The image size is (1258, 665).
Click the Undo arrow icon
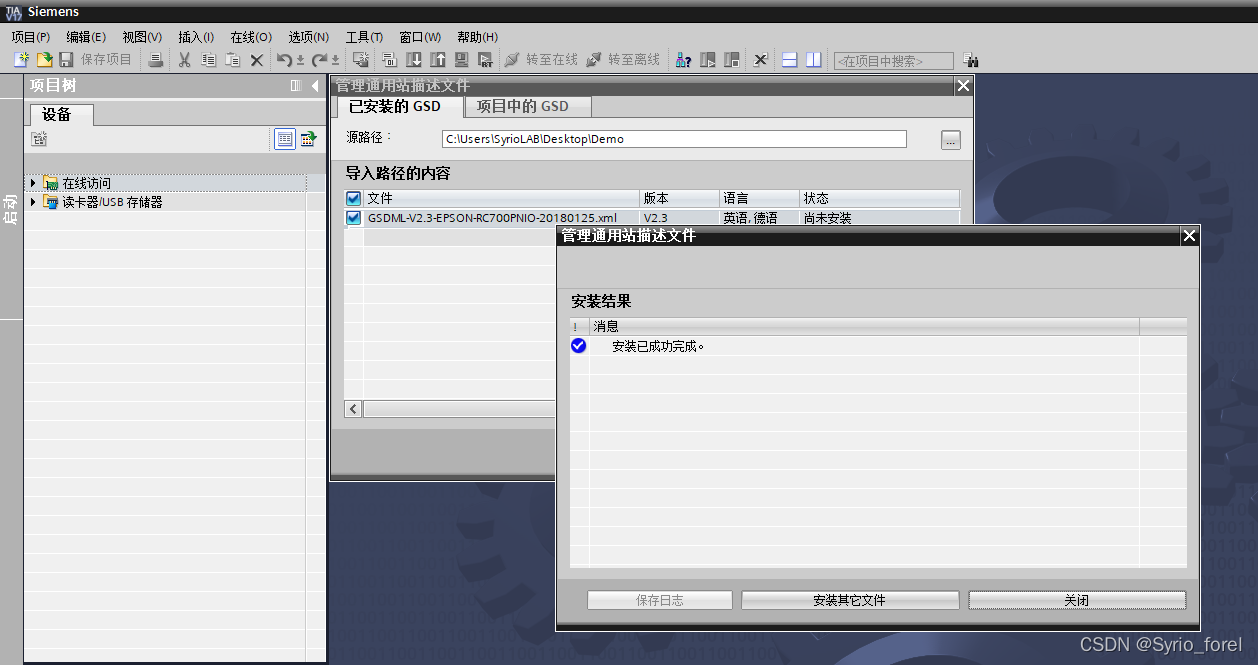[x=284, y=60]
